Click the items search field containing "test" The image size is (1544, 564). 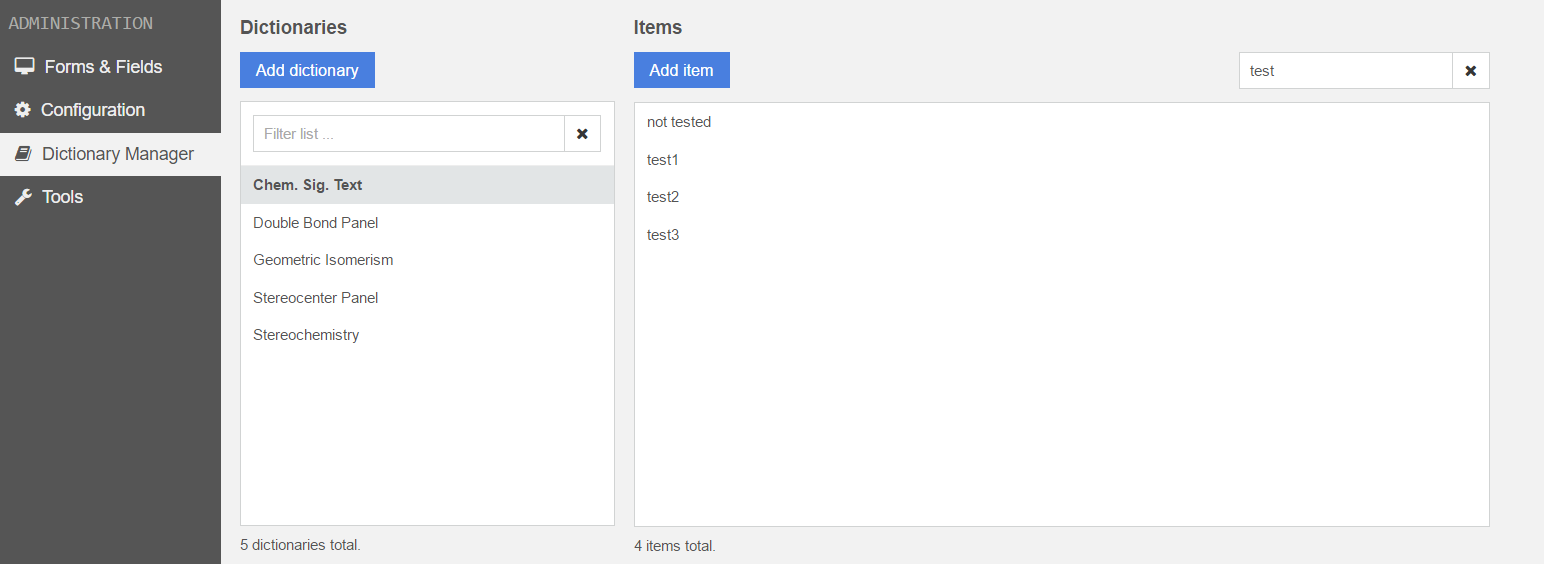[1345, 71]
